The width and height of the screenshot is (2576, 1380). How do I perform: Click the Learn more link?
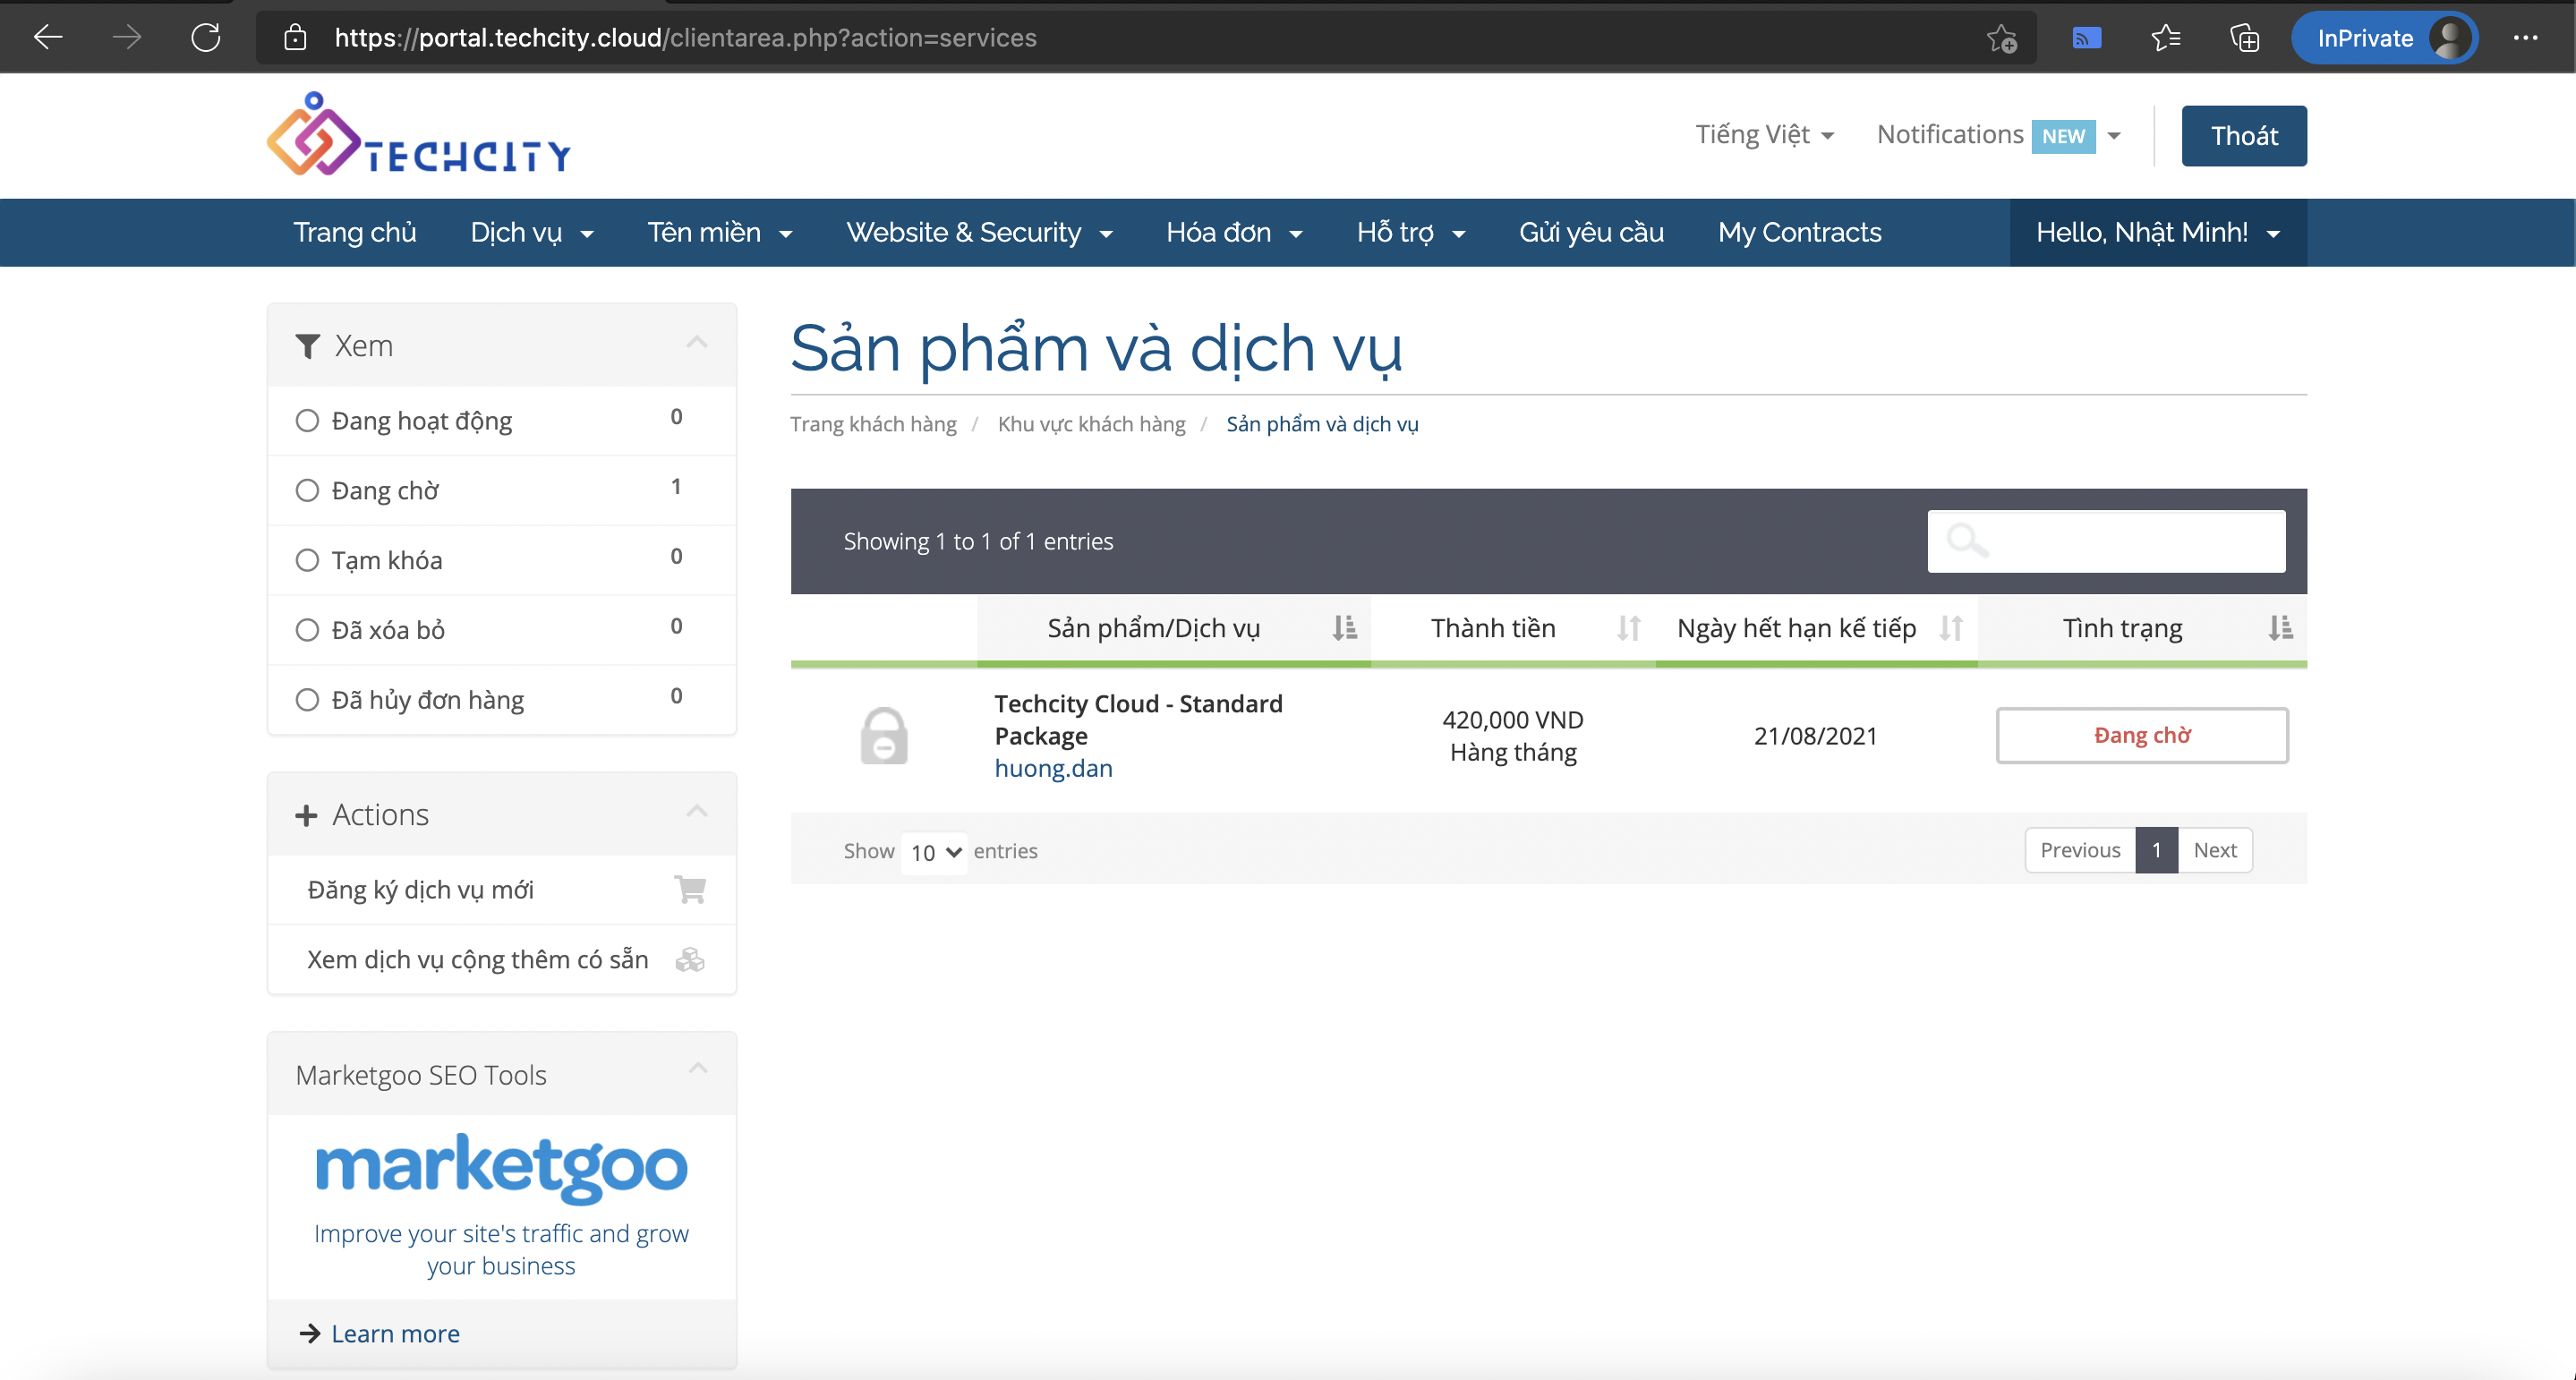coord(395,1333)
